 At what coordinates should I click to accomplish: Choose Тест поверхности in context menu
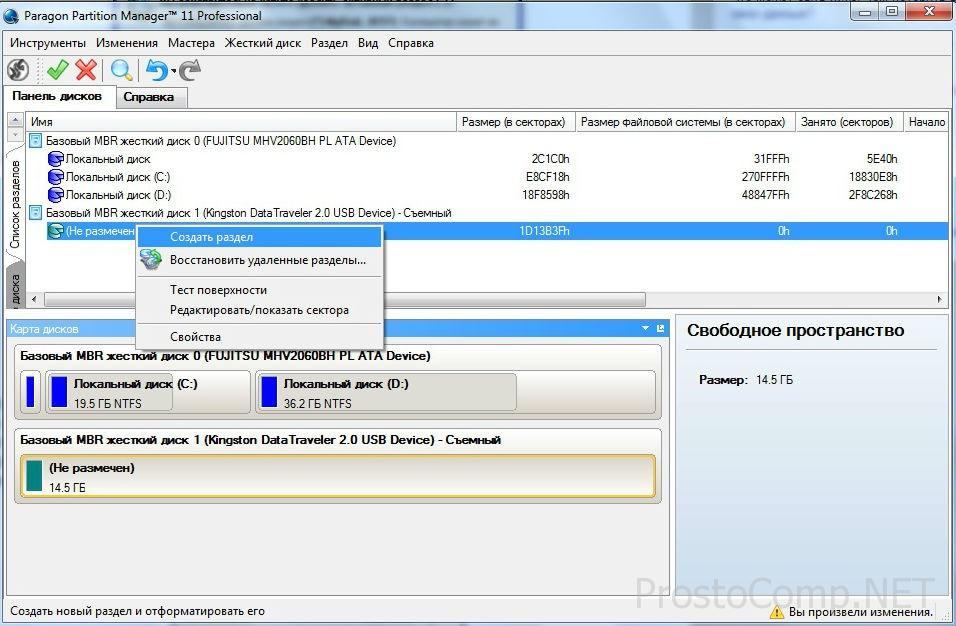coord(260,290)
